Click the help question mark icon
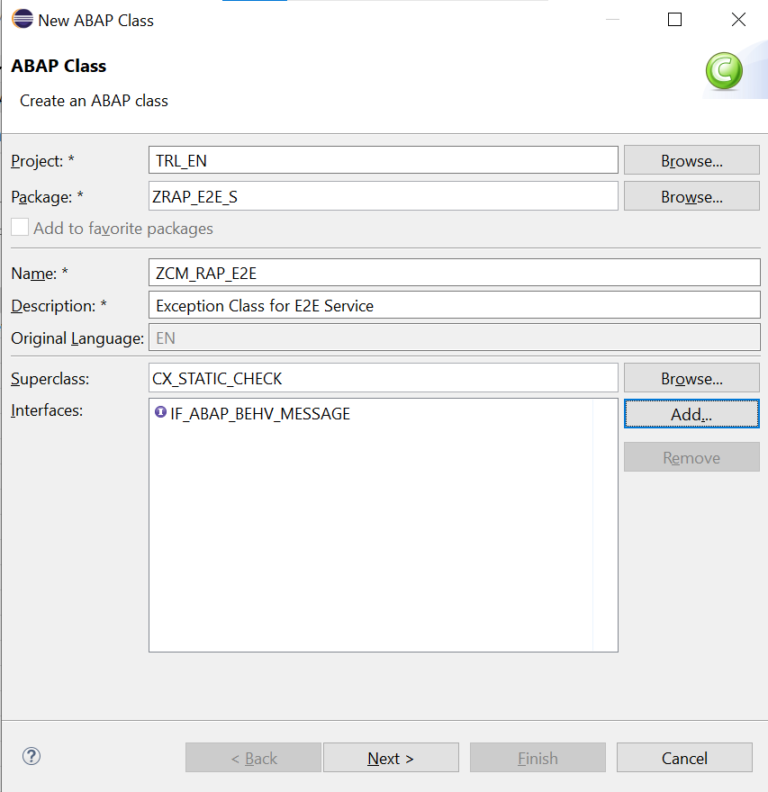This screenshot has height=792, width=768. 31,756
